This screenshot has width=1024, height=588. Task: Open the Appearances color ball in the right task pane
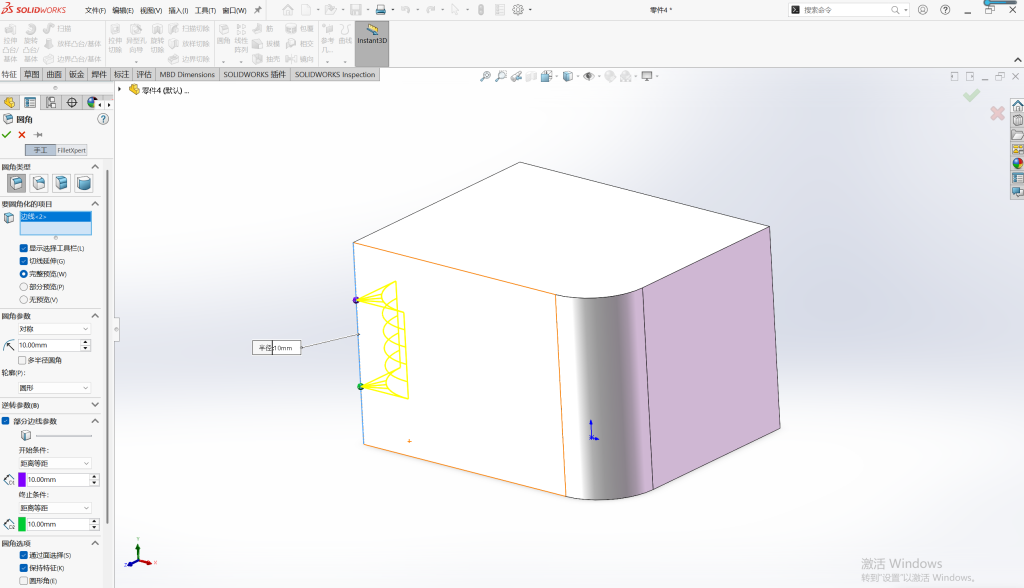pos(1017,163)
